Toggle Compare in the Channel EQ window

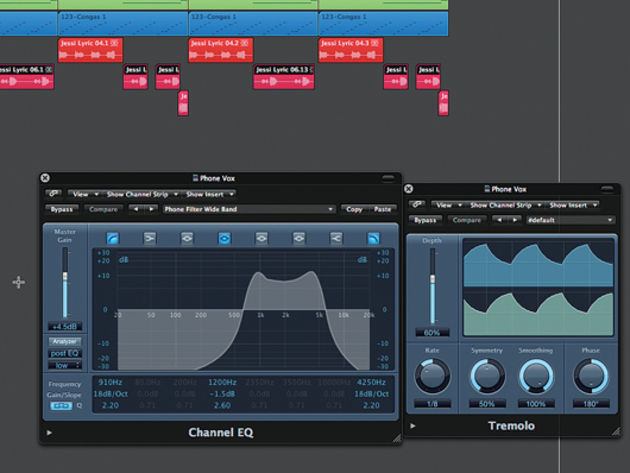[103, 209]
